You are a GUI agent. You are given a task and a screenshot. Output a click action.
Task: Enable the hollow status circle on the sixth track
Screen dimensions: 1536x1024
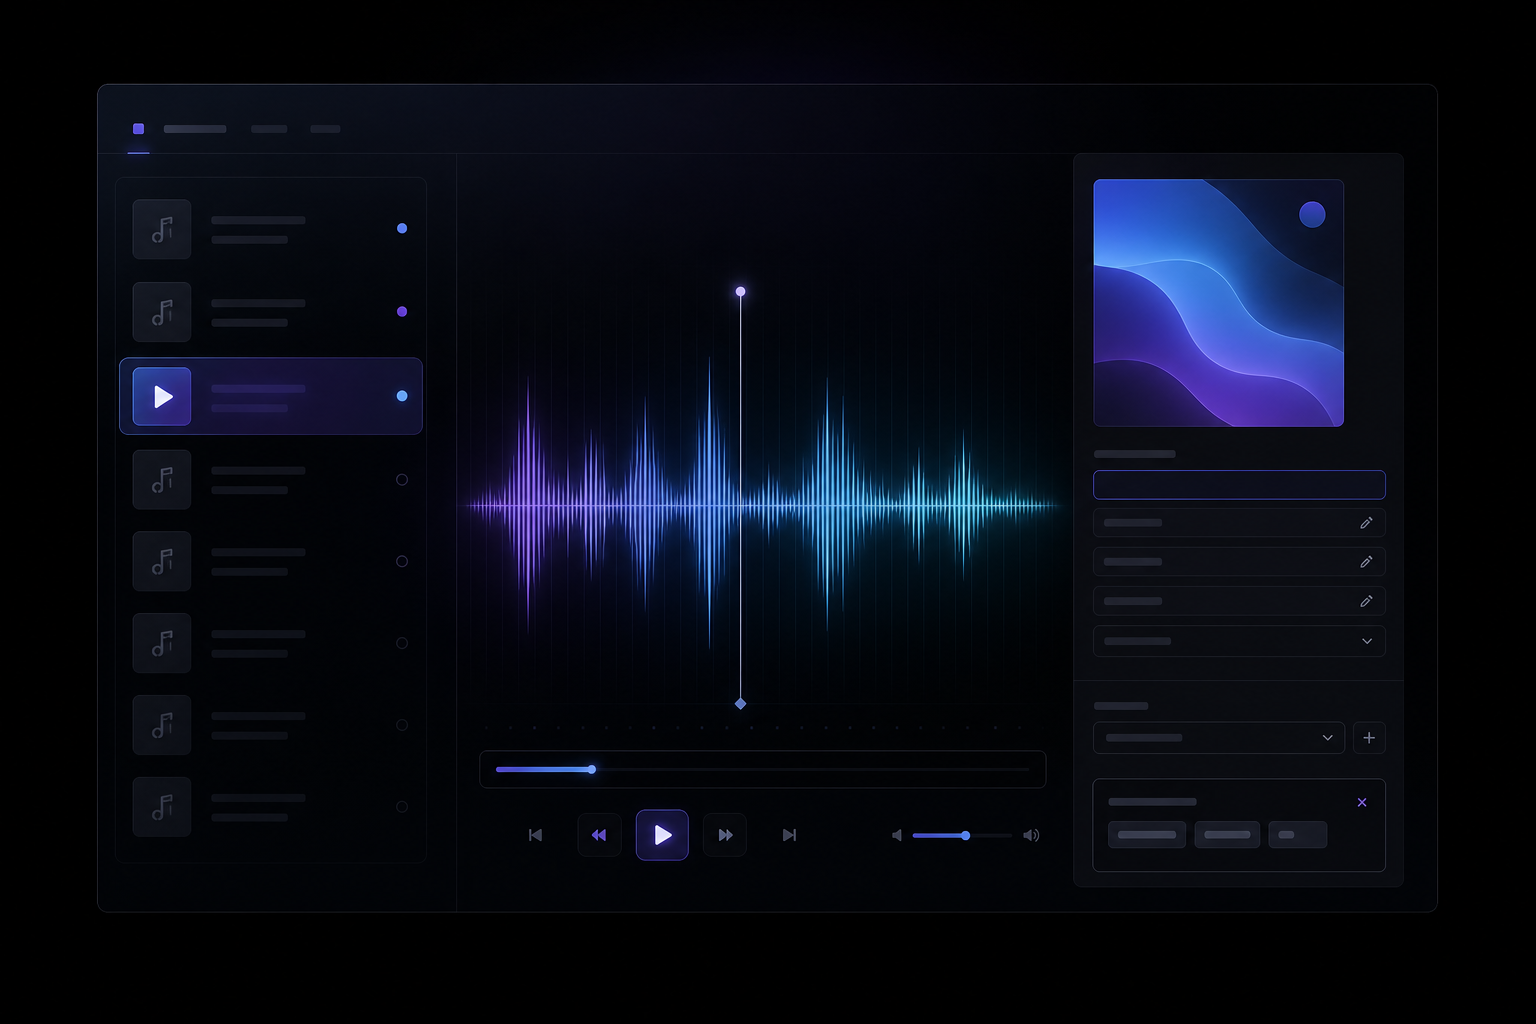pyautogui.click(x=402, y=643)
